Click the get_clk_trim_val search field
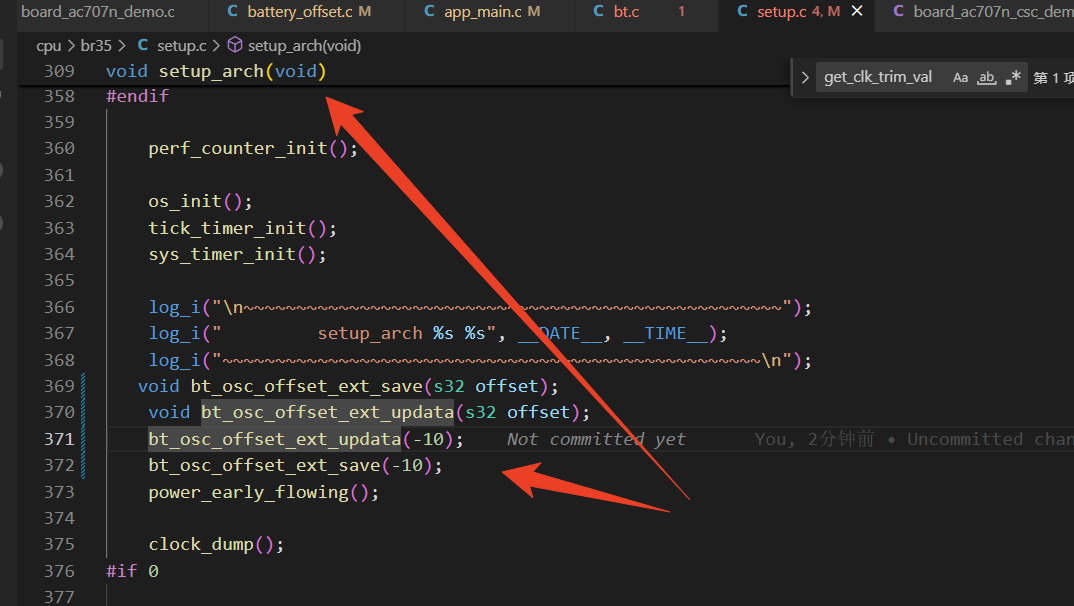The height and width of the screenshot is (606, 1074). 879,77
